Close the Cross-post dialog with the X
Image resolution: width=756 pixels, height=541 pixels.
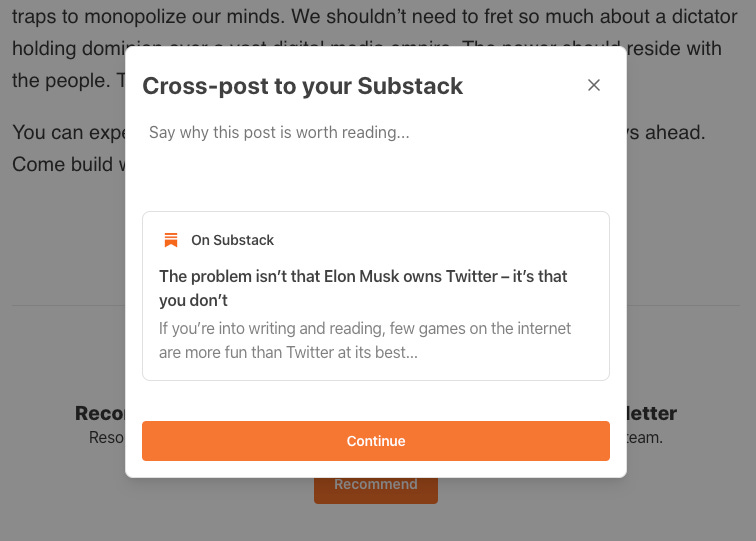point(594,85)
